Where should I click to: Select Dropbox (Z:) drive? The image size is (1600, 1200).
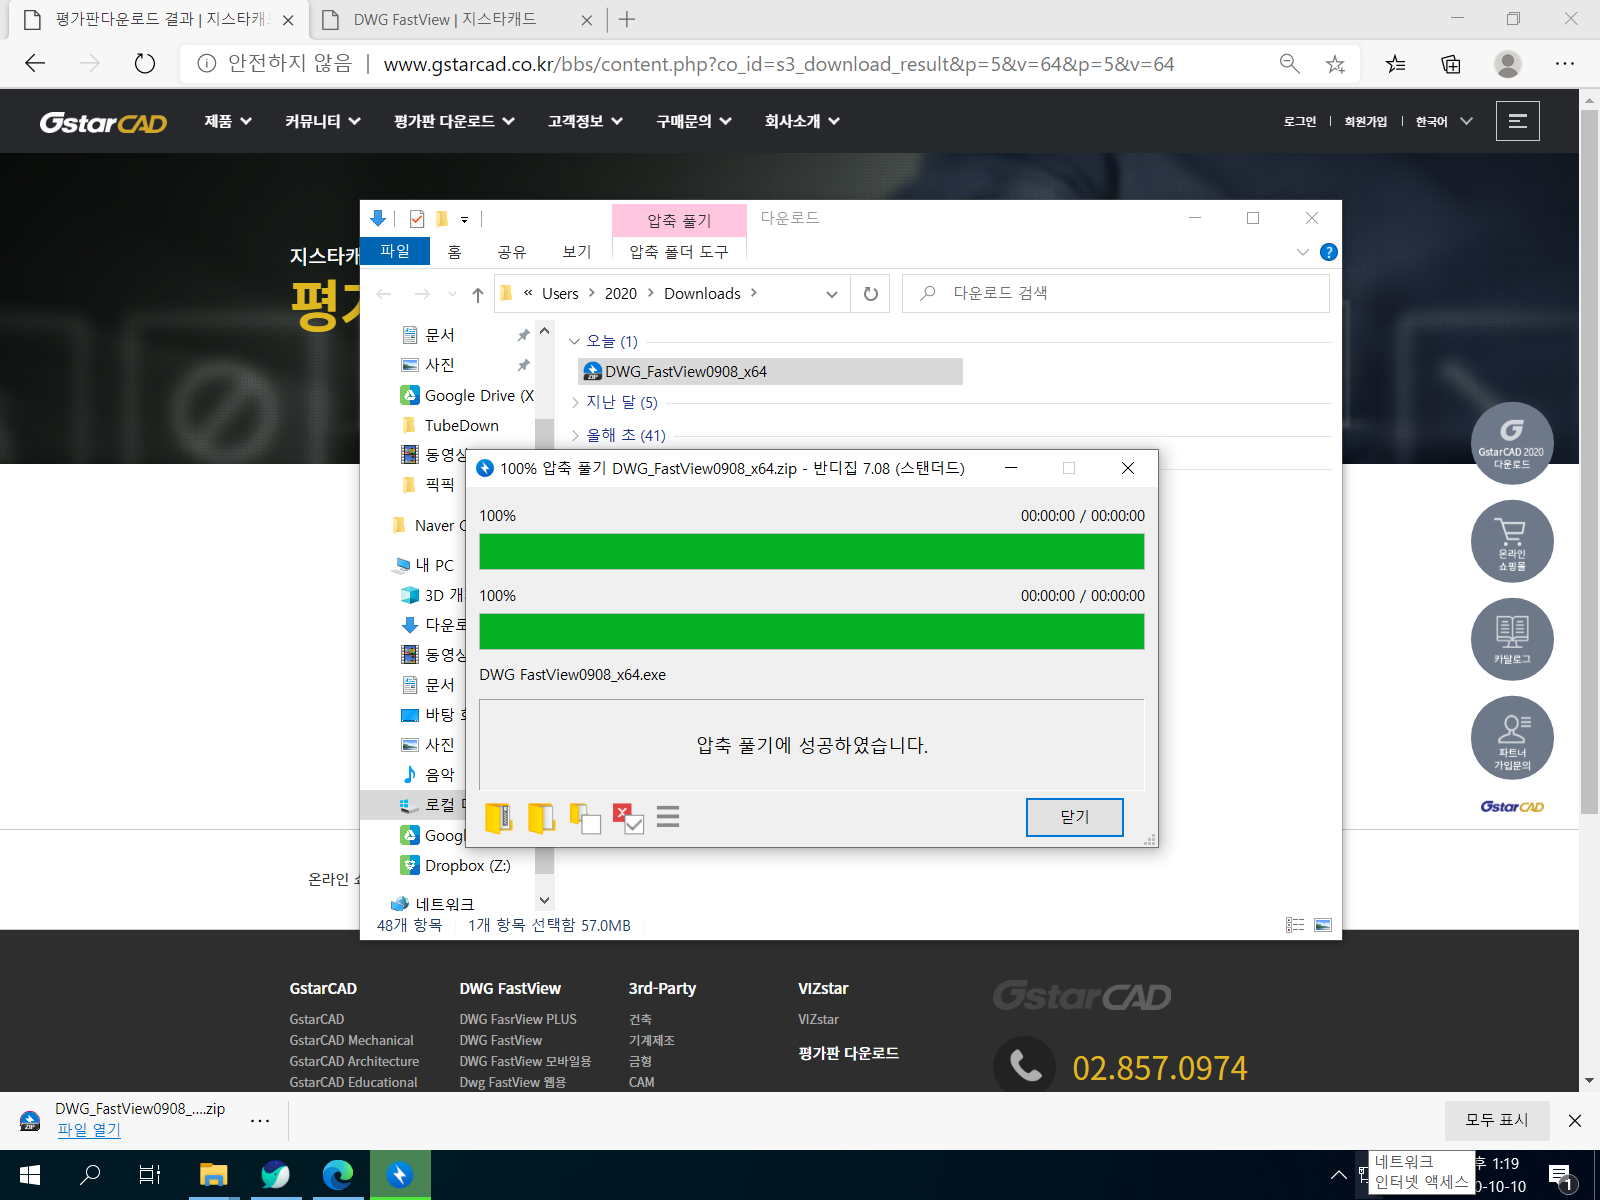coord(456,865)
